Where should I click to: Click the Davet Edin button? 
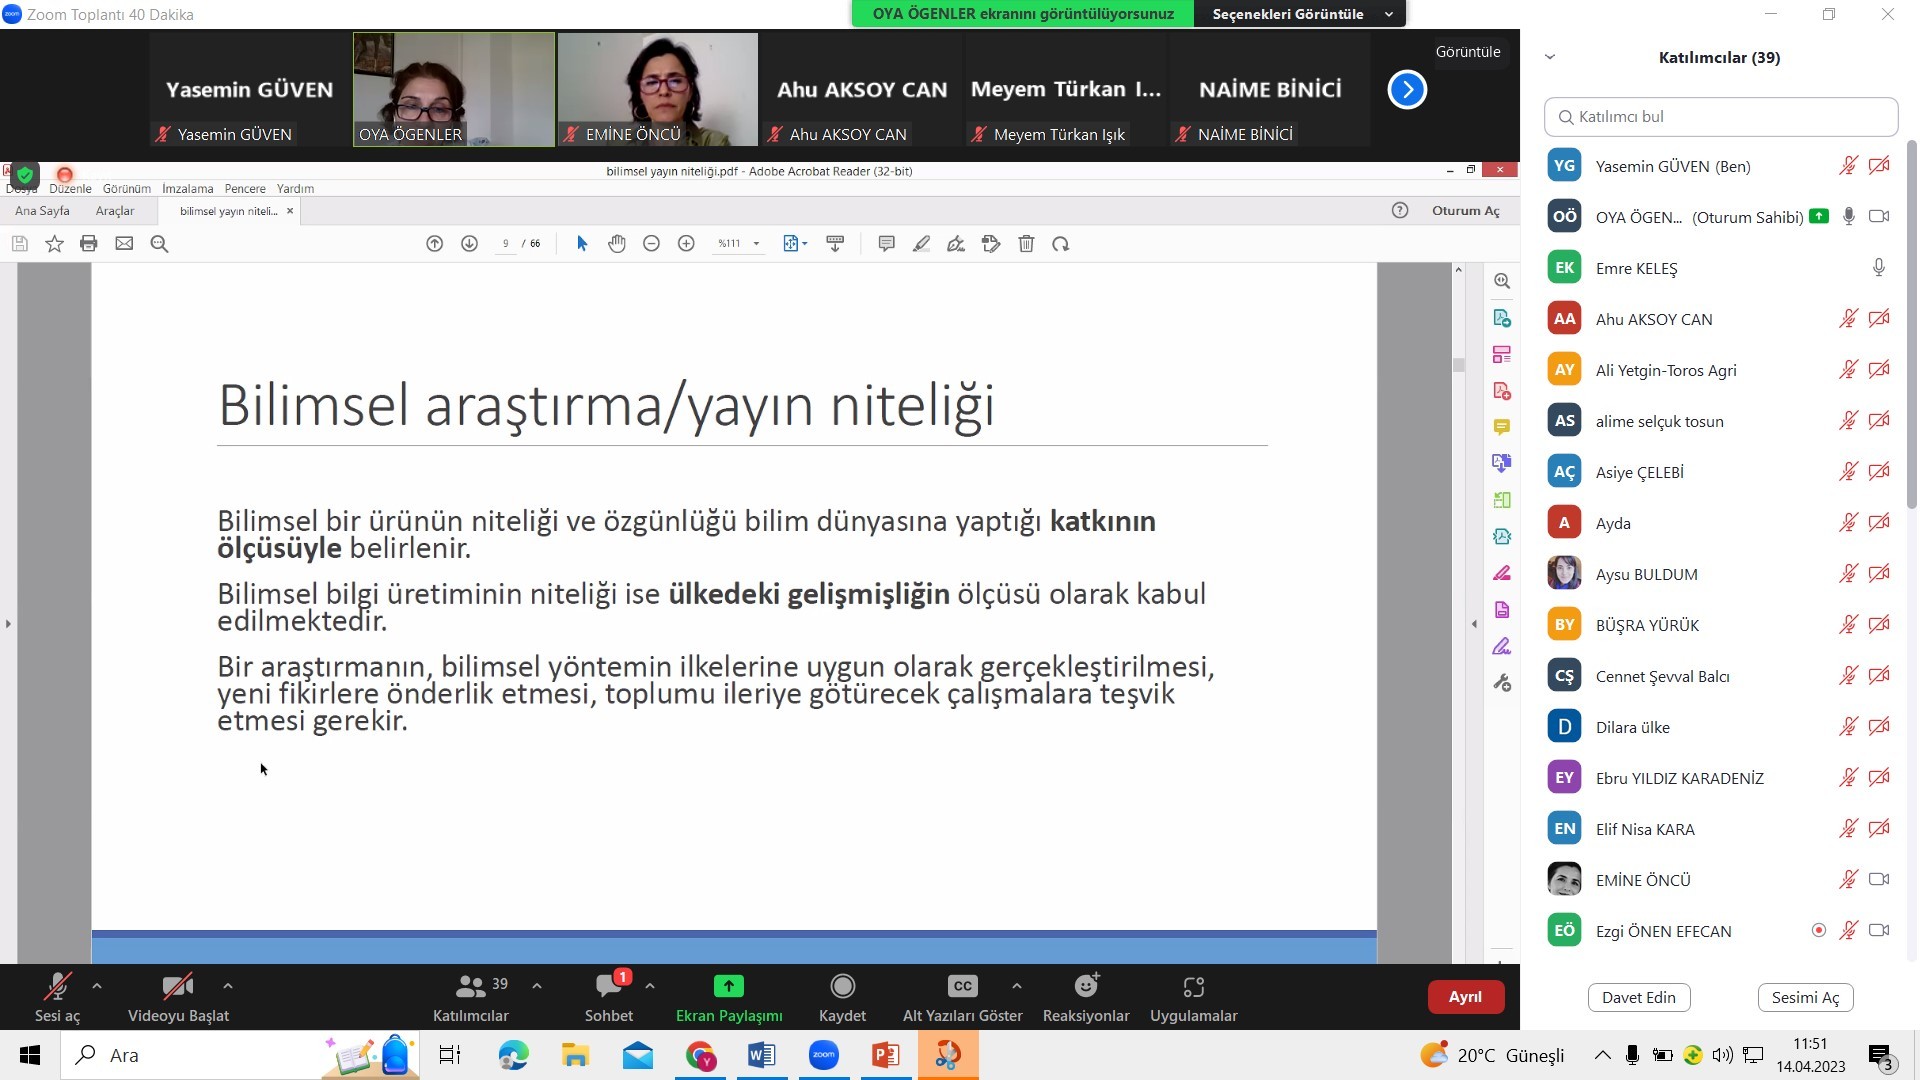click(x=1638, y=997)
